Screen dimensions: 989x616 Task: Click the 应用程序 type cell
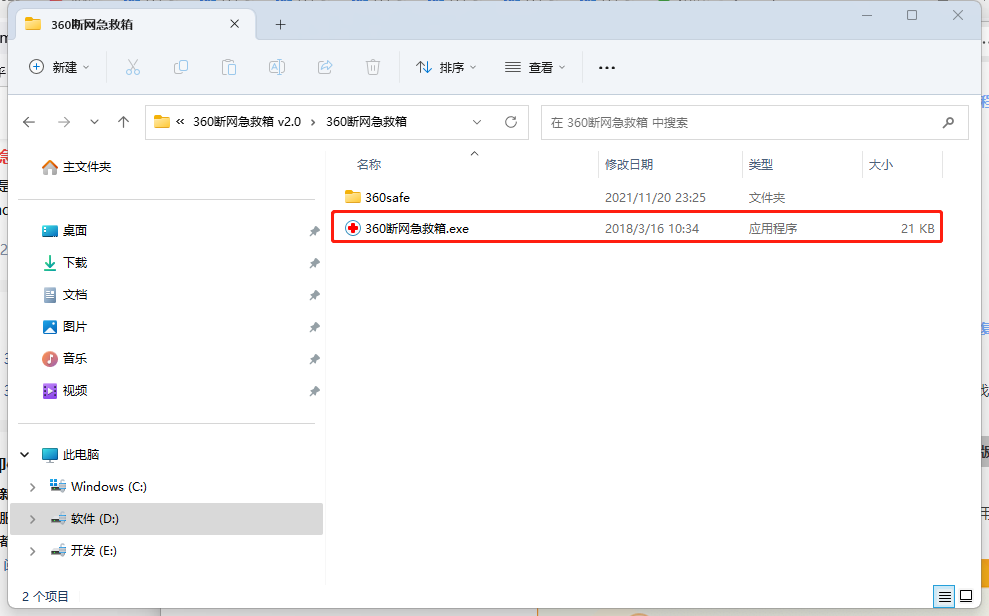(x=773, y=228)
